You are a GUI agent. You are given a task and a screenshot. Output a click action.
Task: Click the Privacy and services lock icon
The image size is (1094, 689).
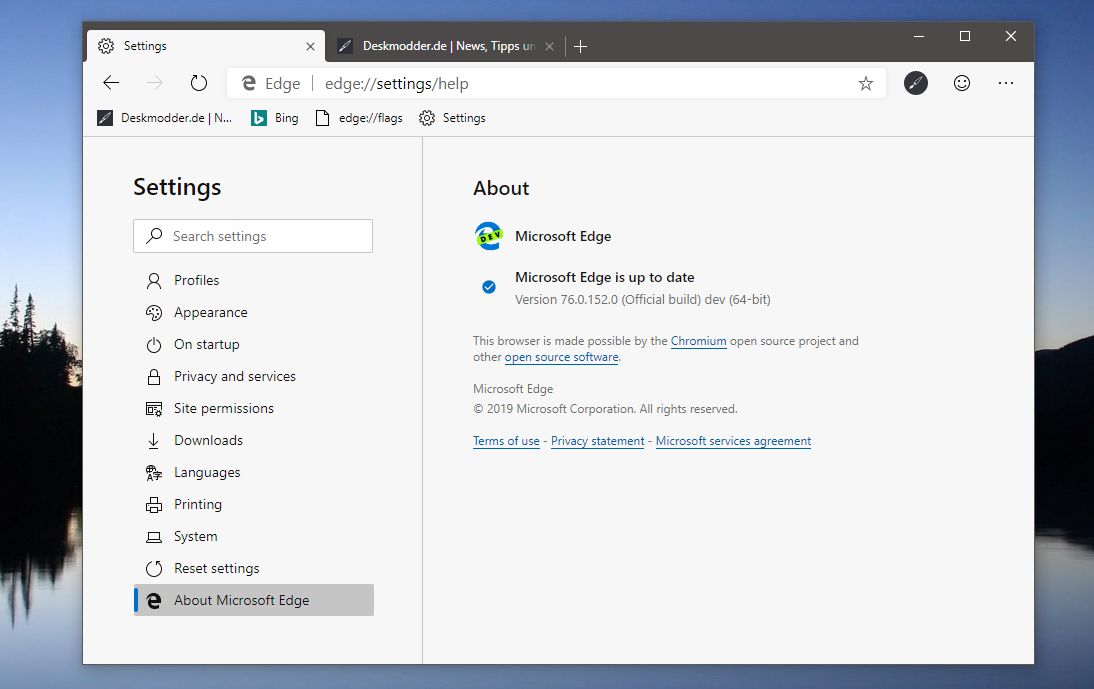click(153, 377)
